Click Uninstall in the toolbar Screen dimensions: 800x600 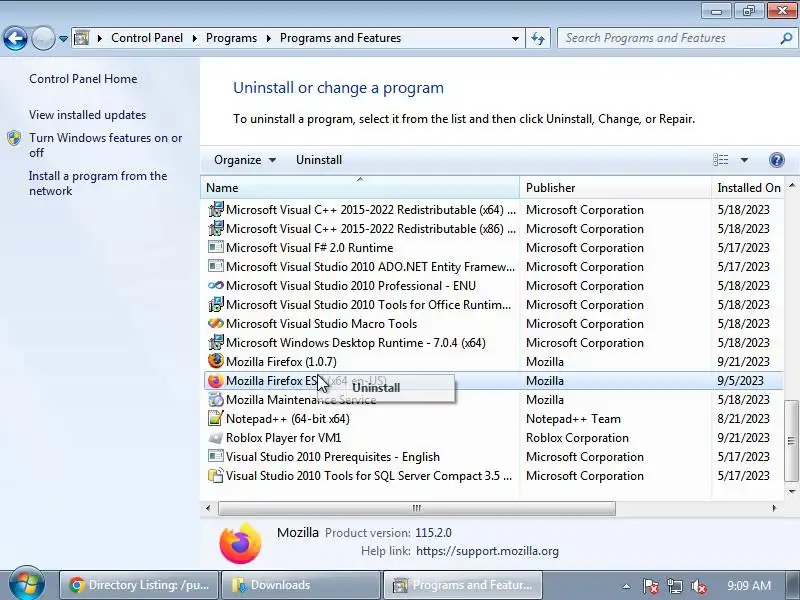point(319,160)
